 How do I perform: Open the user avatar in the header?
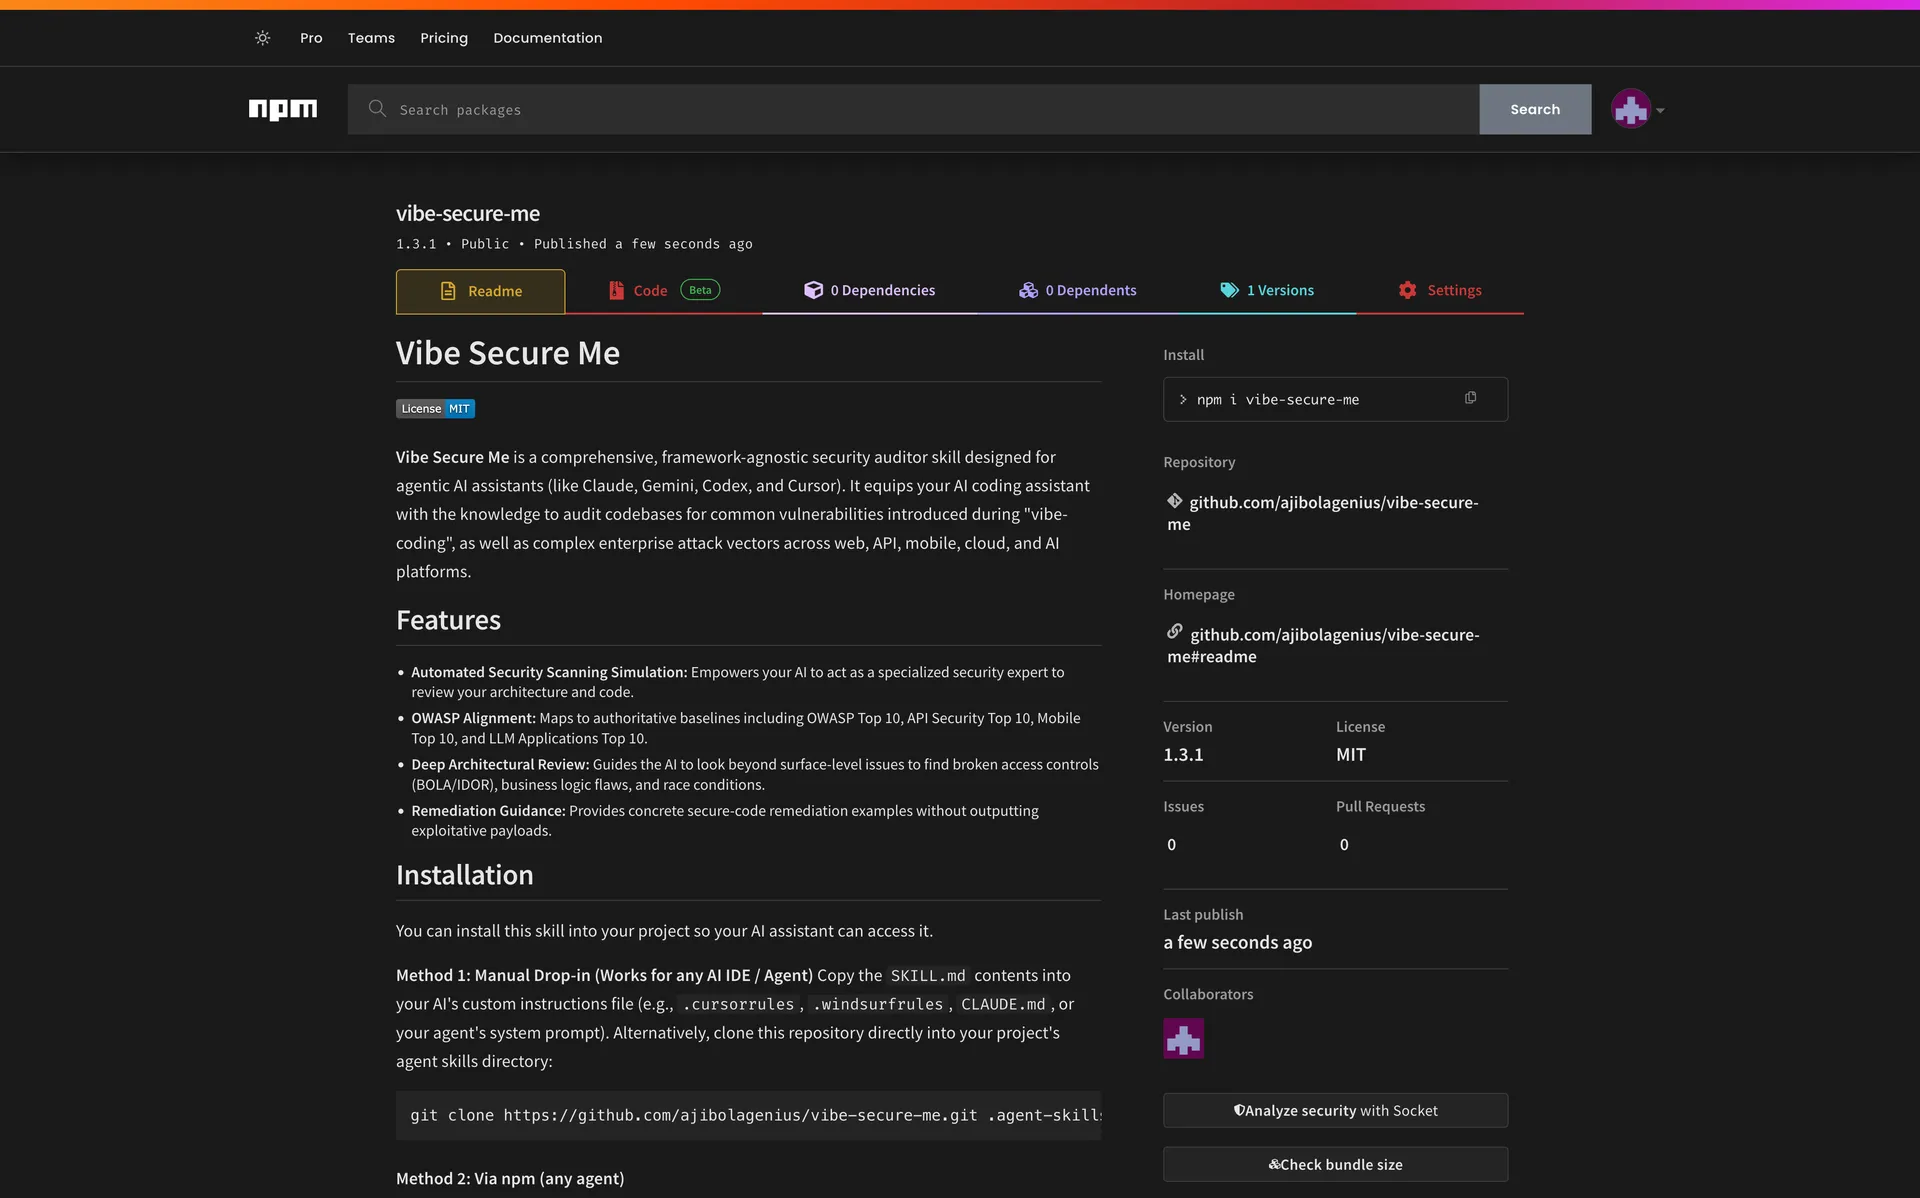[x=1630, y=109]
